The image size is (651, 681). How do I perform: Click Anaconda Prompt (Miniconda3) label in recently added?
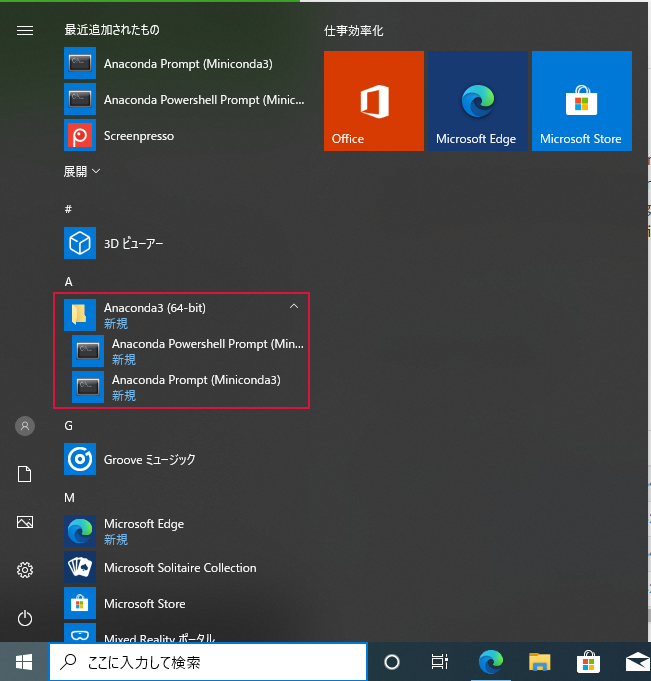tap(188, 64)
